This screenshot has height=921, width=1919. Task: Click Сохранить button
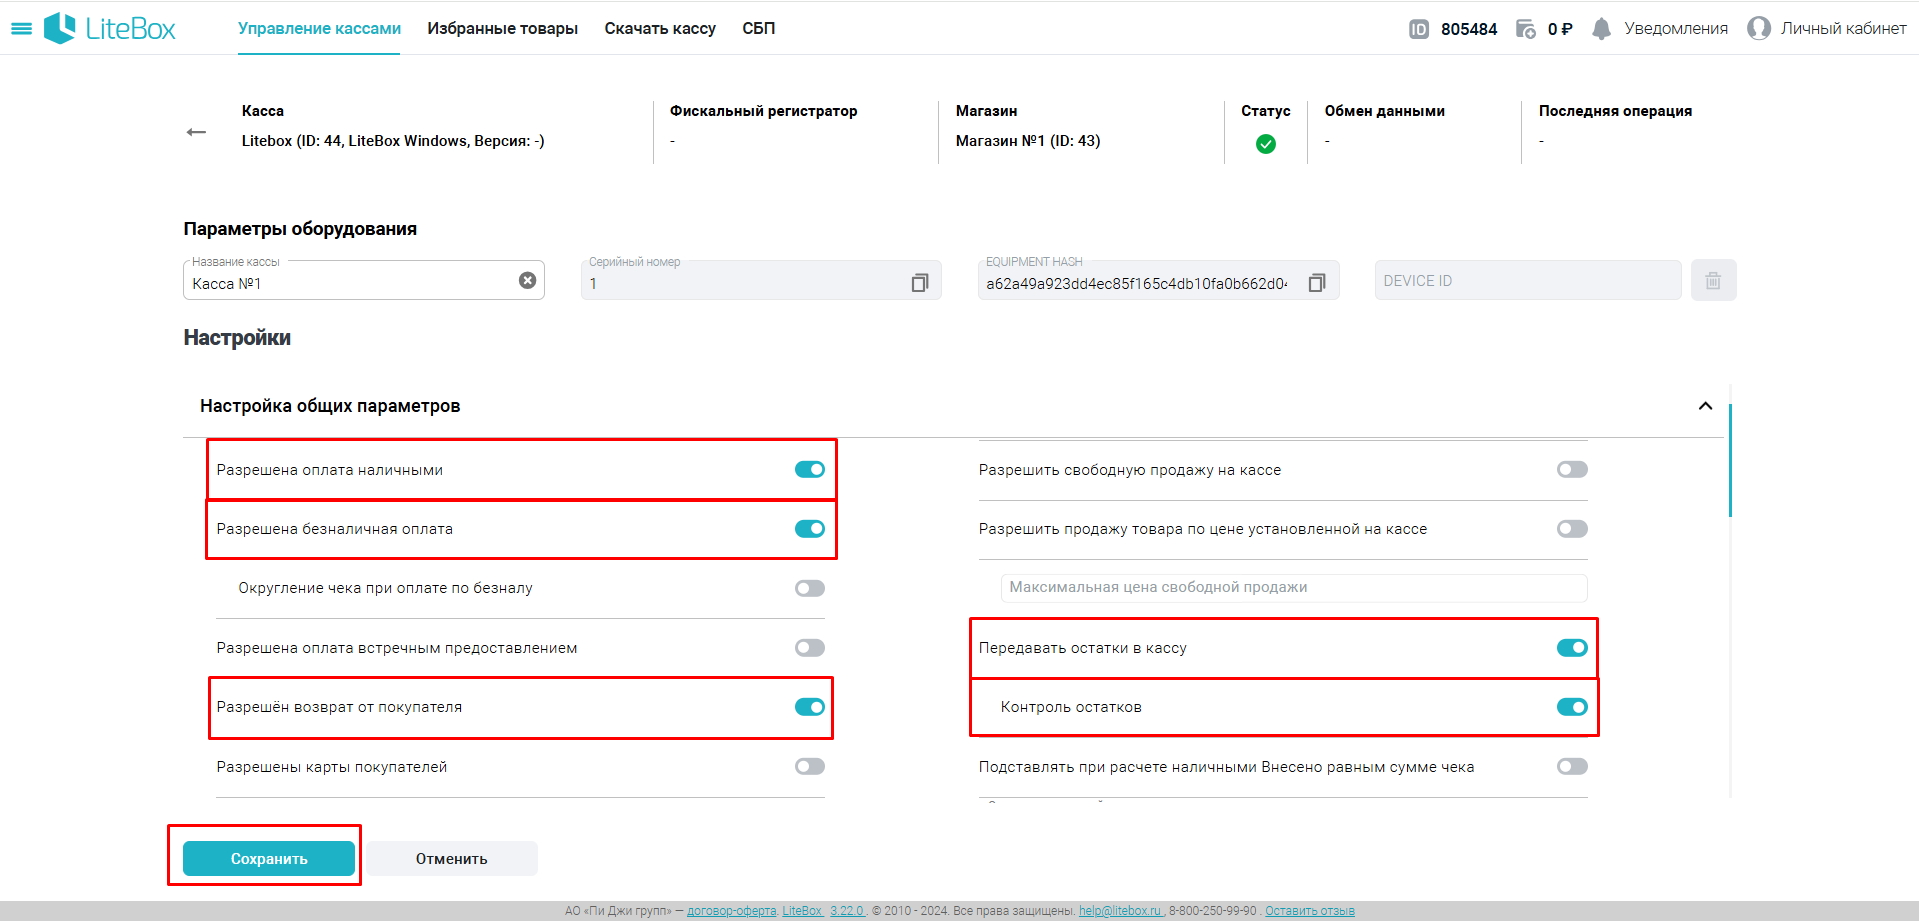[x=269, y=859]
